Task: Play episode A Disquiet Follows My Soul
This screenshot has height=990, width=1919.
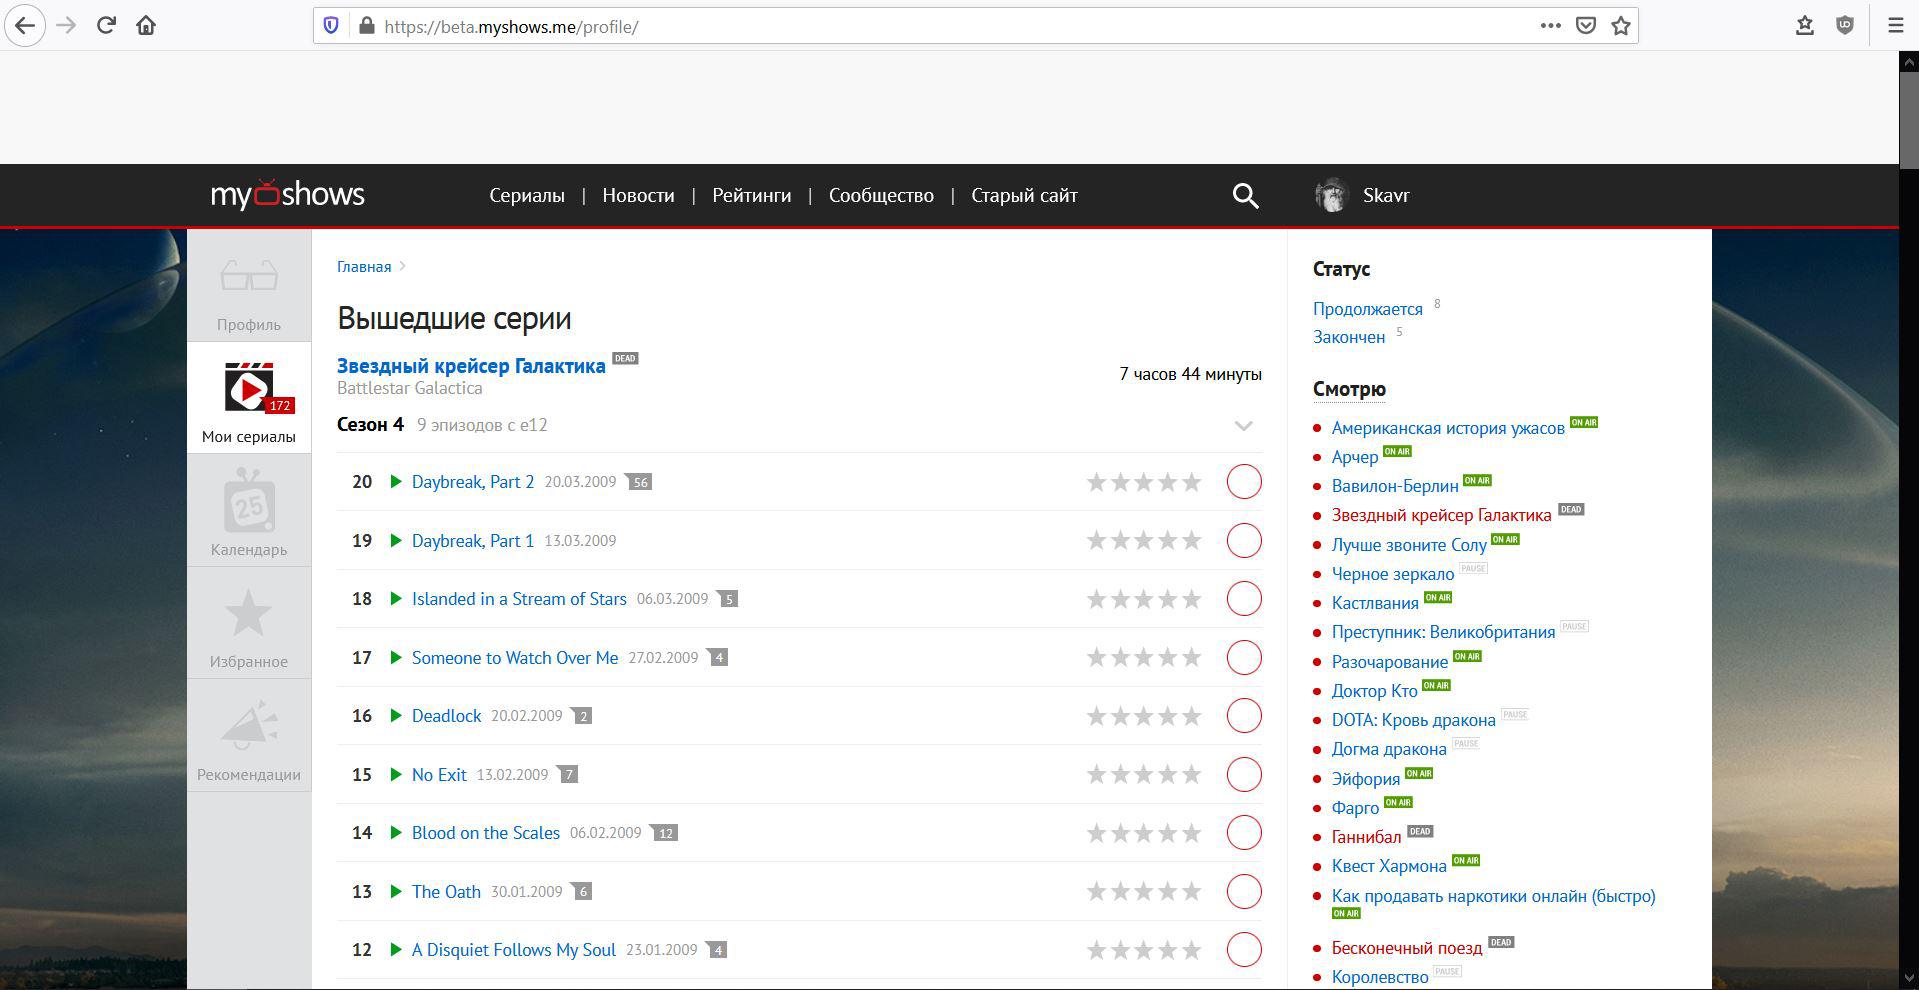Action: click(396, 950)
